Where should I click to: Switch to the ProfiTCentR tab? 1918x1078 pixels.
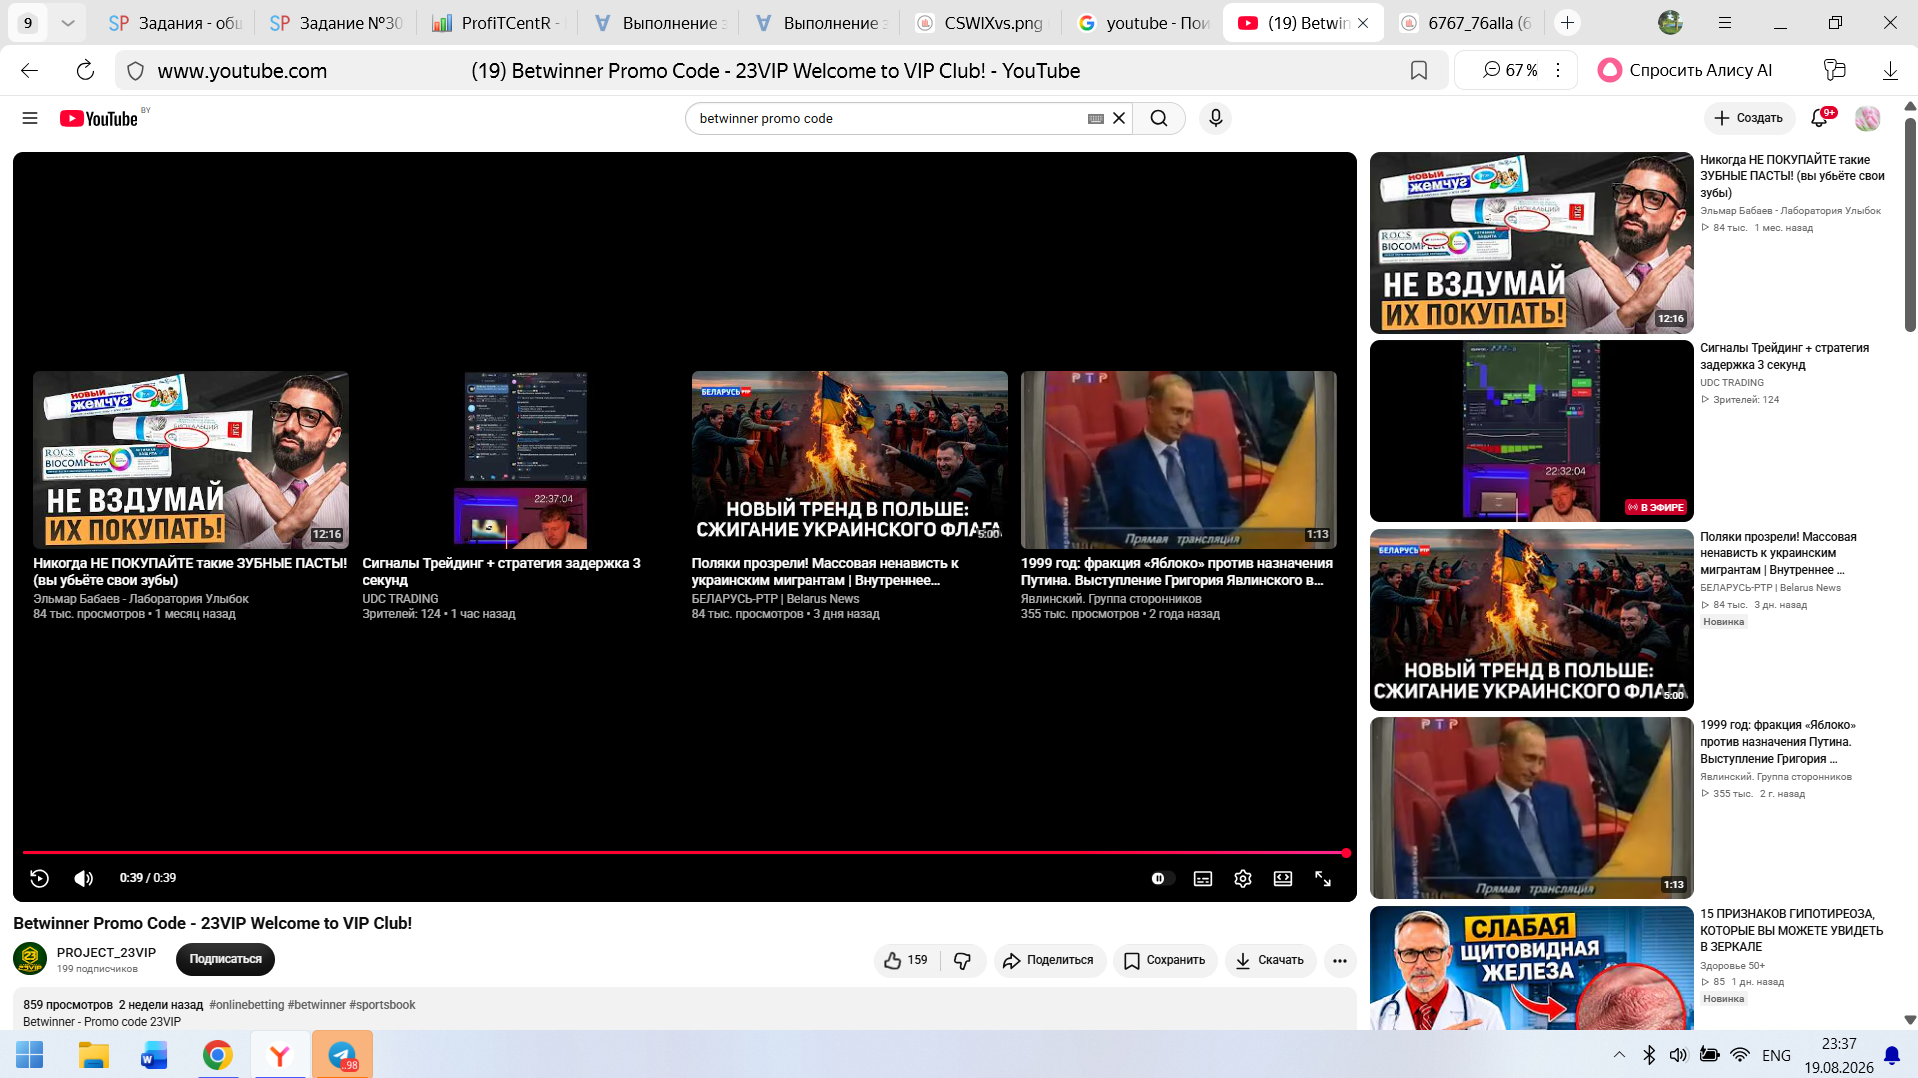pyautogui.click(x=499, y=22)
